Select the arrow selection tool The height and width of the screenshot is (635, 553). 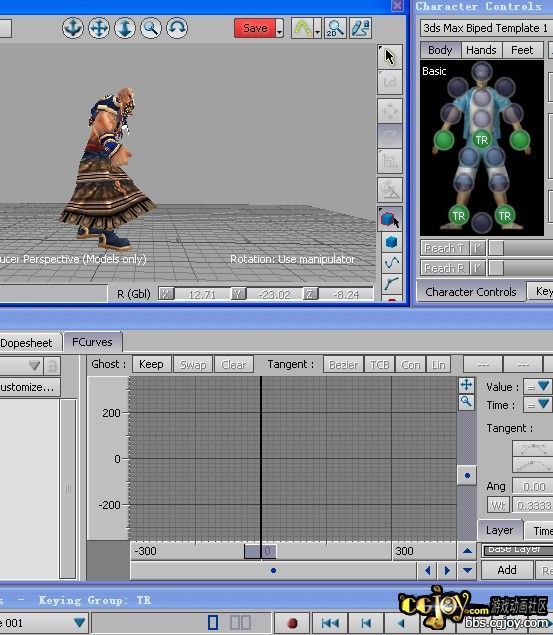click(x=389, y=57)
